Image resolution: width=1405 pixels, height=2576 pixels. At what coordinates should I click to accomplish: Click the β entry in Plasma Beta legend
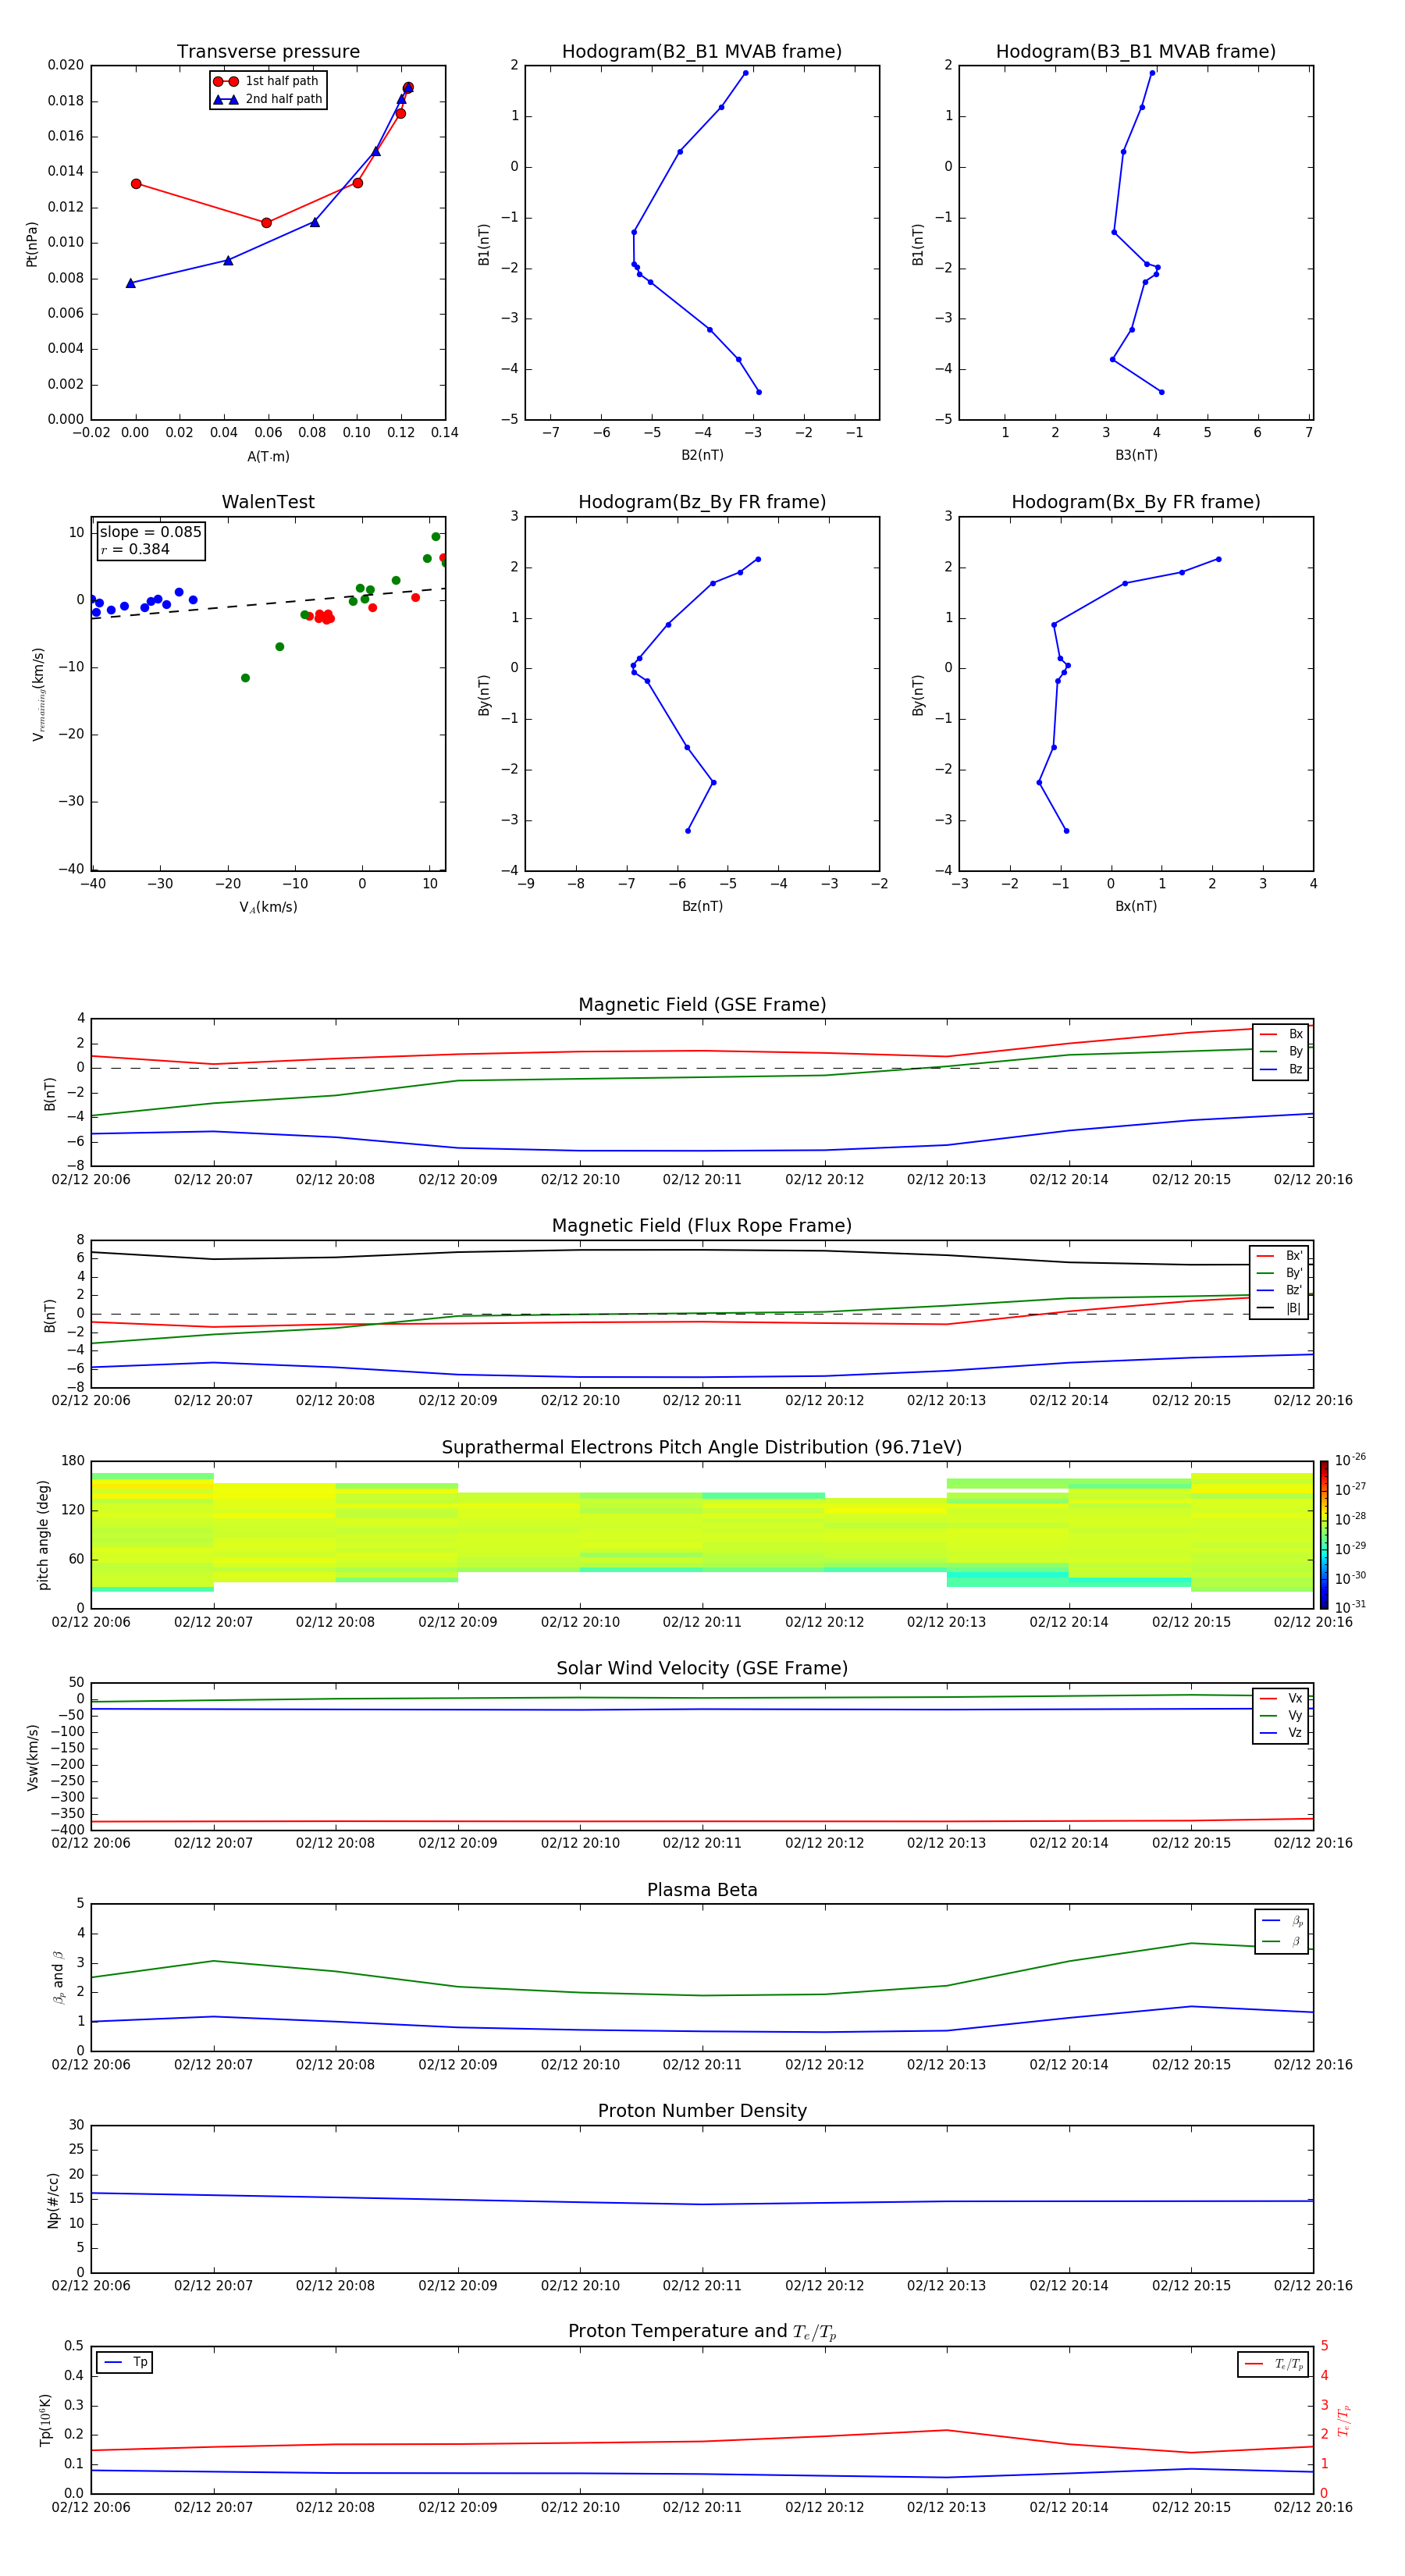click(x=1282, y=1942)
